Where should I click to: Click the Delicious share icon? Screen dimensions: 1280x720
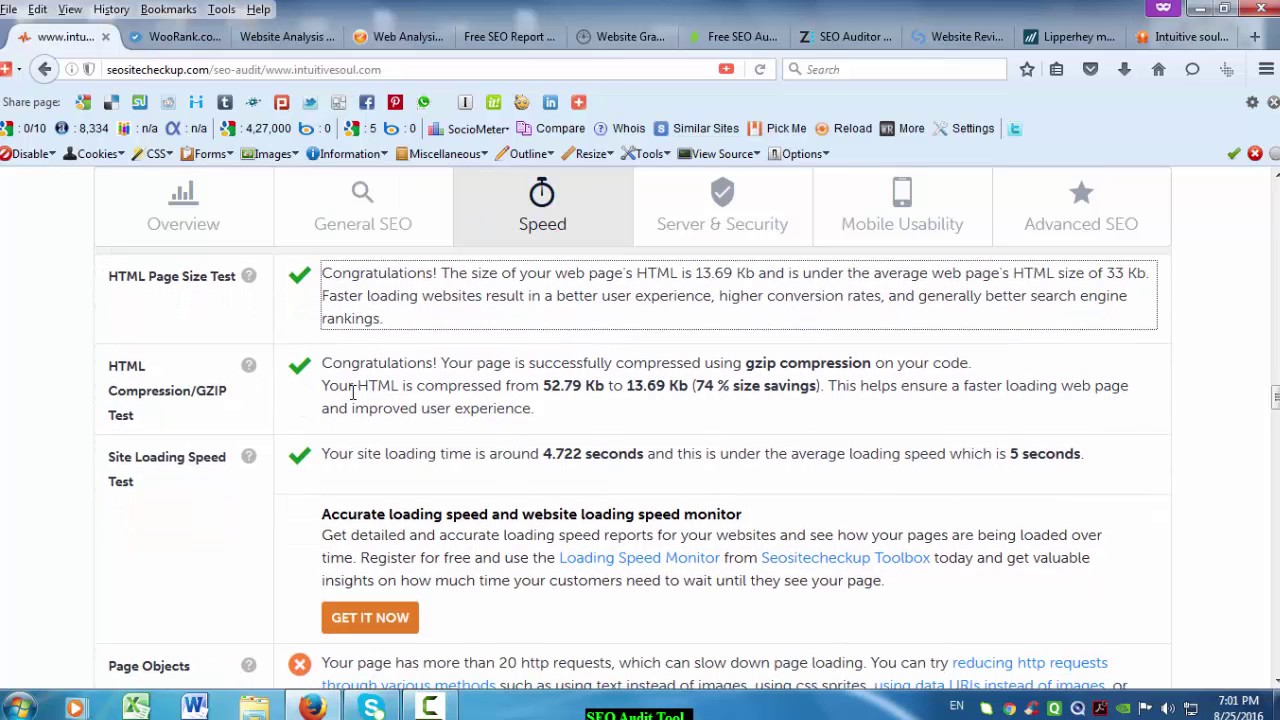(111, 102)
